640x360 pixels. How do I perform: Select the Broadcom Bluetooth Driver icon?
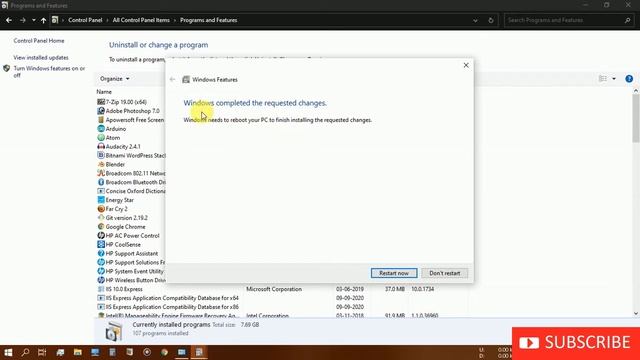(x=101, y=182)
